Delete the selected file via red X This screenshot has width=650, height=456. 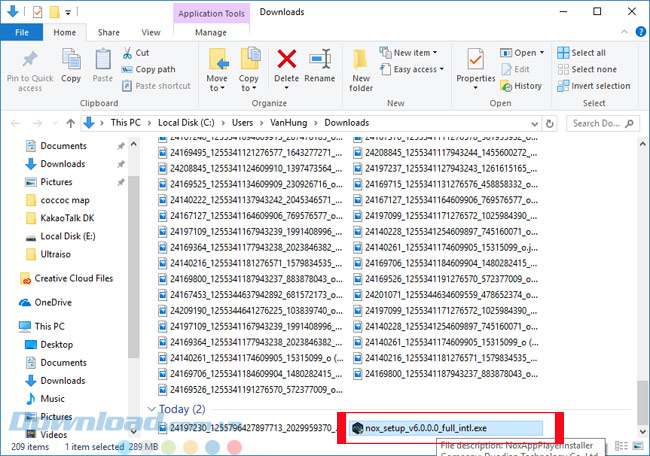pos(286,60)
